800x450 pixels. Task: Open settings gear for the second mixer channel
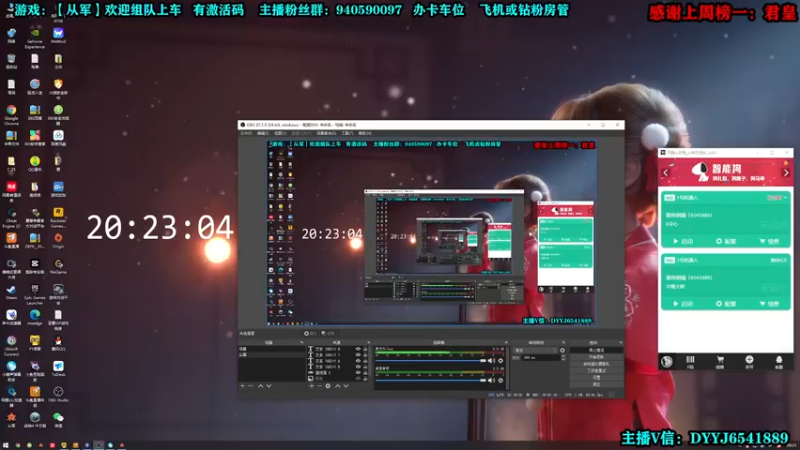click(x=501, y=380)
